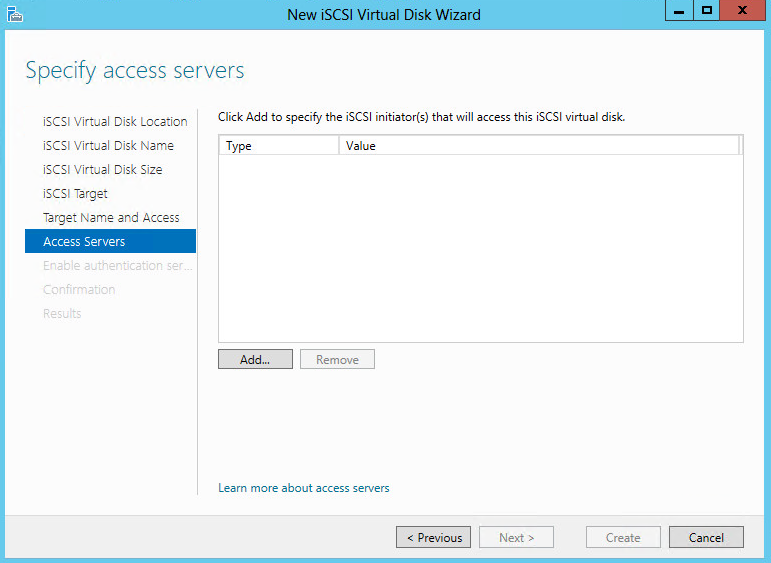Minimize the iSCSI wizard window
771x563 pixels.
coord(677,11)
